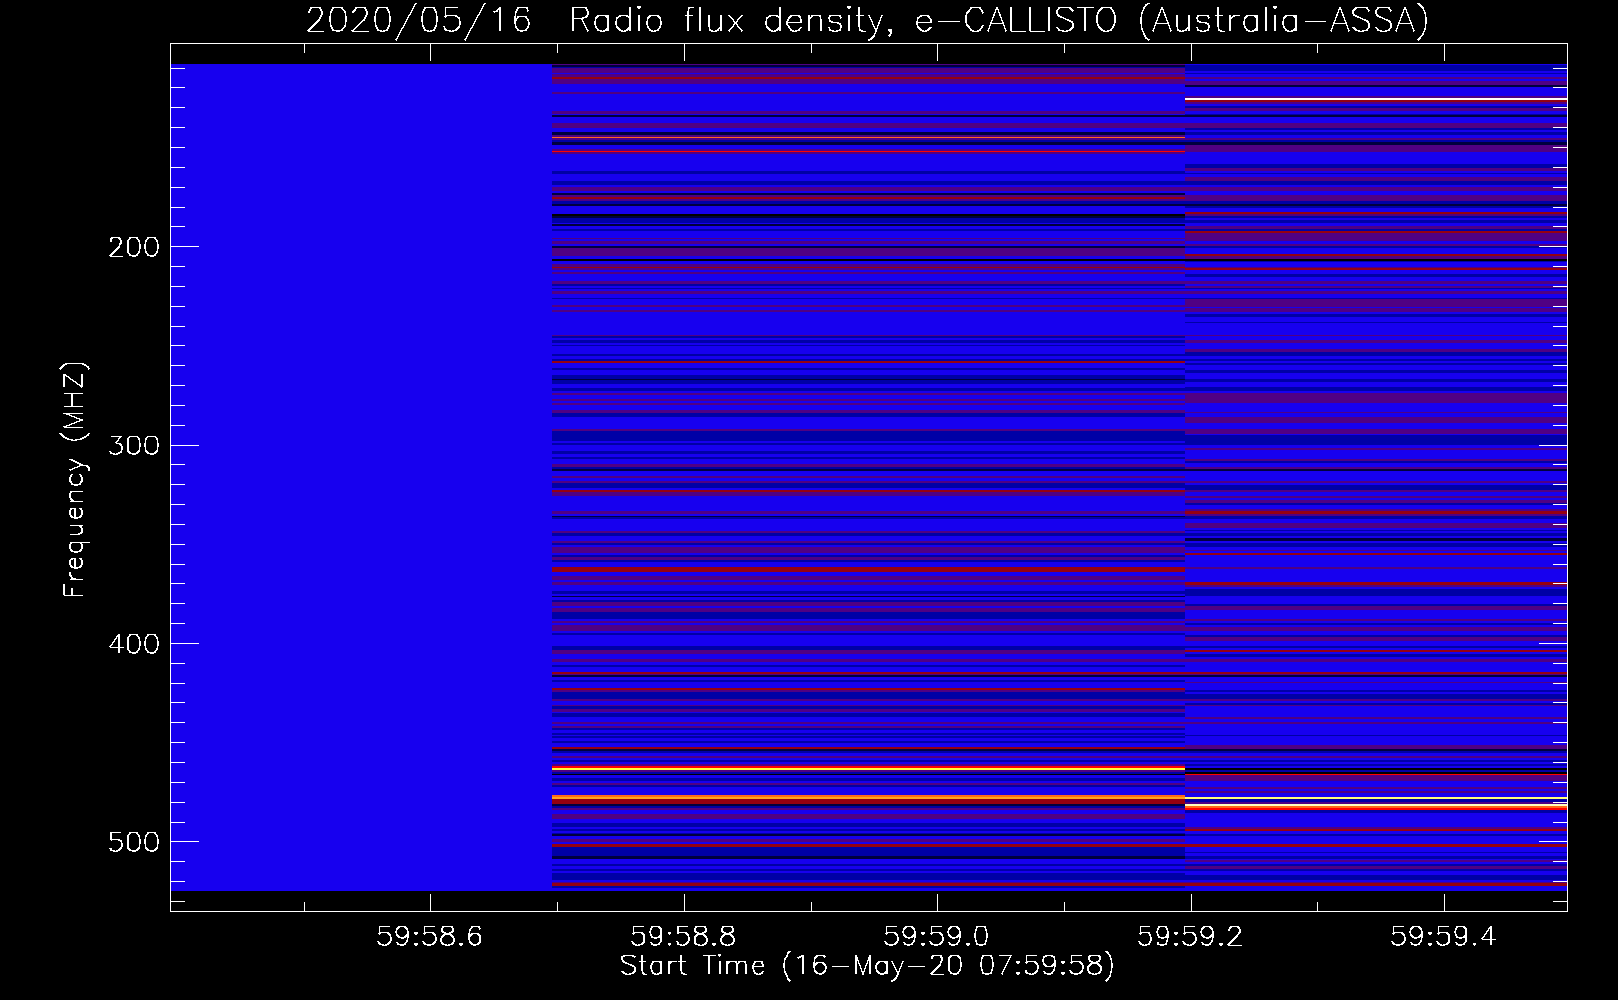The image size is (1618, 1000).
Task: Click the '300' frequency tick label
Action: (133, 445)
